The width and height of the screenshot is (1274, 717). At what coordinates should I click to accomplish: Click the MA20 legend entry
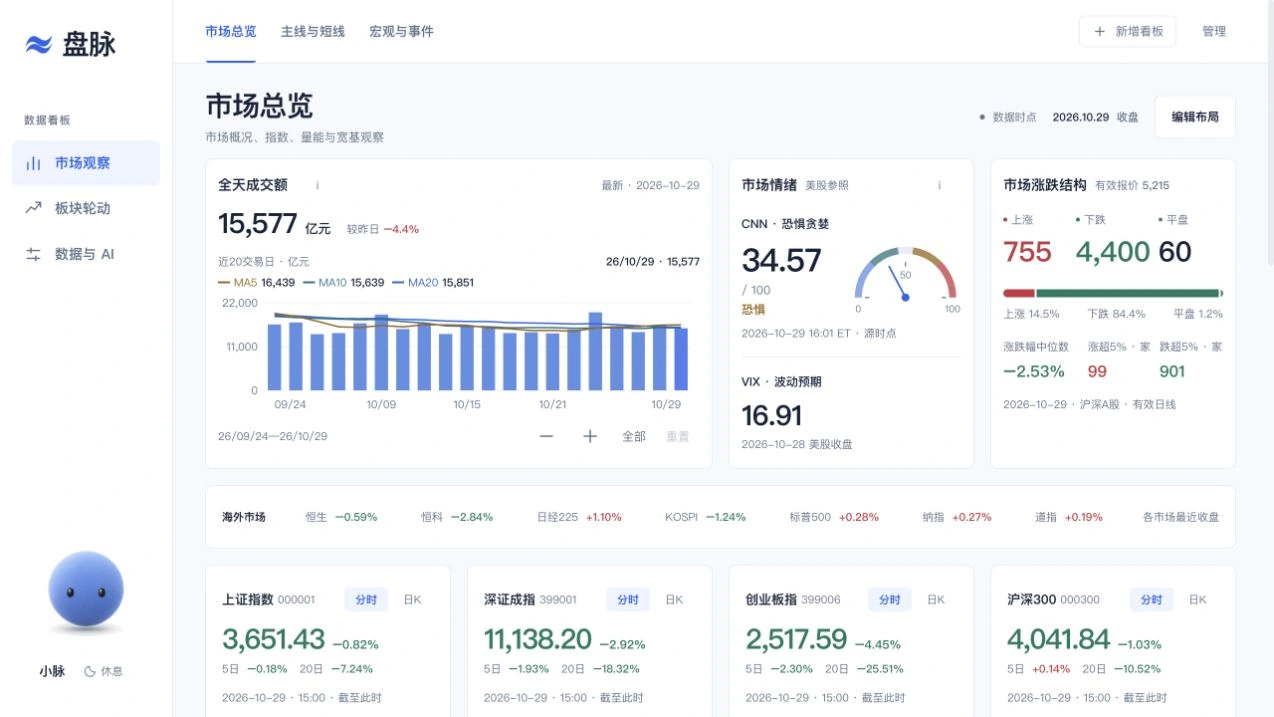click(432, 282)
